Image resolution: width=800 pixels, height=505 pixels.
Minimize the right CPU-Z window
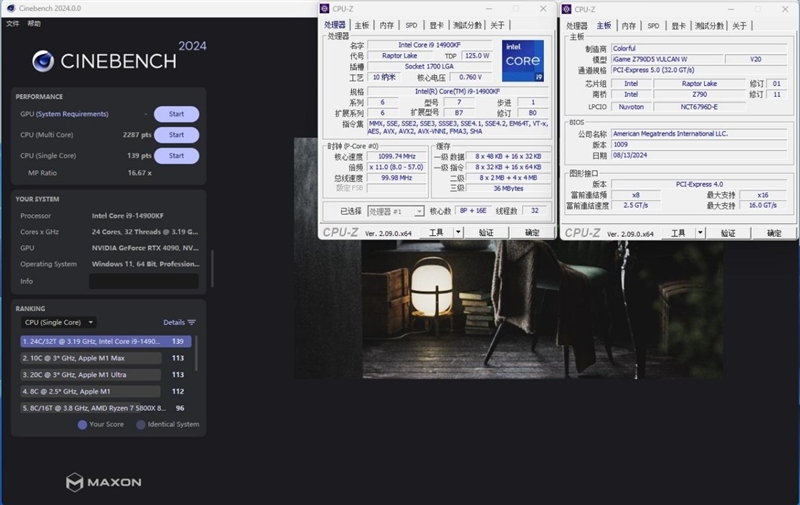731,9
